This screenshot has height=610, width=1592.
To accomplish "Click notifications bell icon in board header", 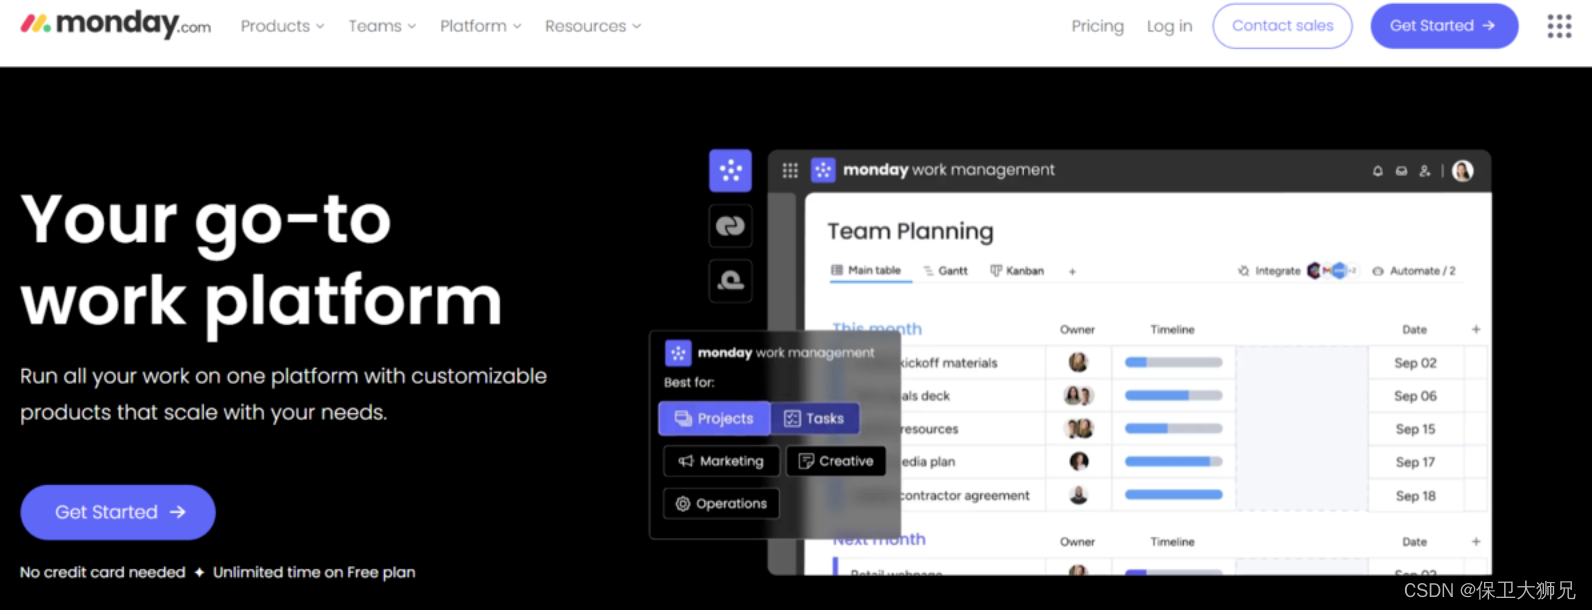I will pos(1377,171).
